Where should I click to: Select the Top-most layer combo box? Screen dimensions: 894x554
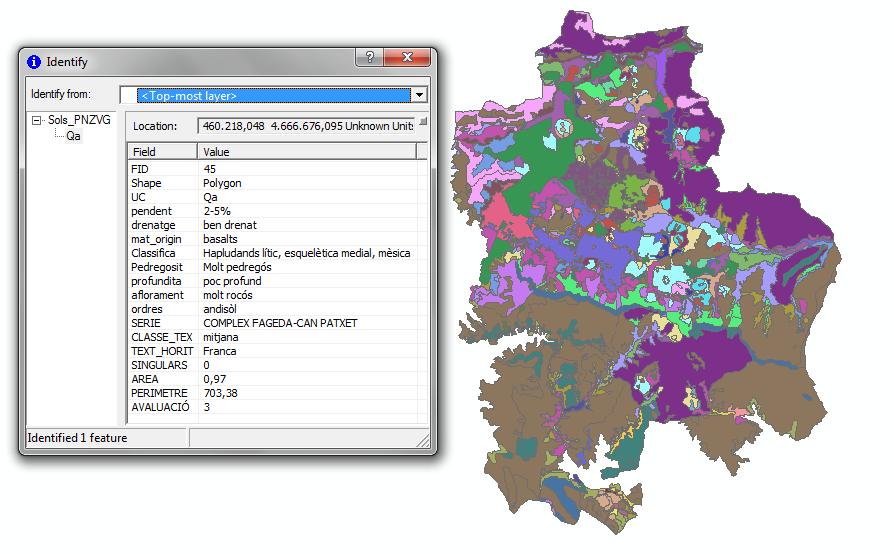273,95
